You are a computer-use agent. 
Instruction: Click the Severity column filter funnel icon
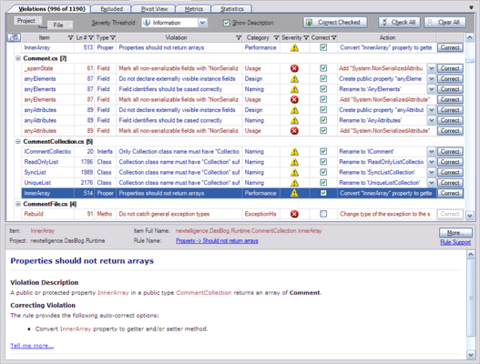306,38
